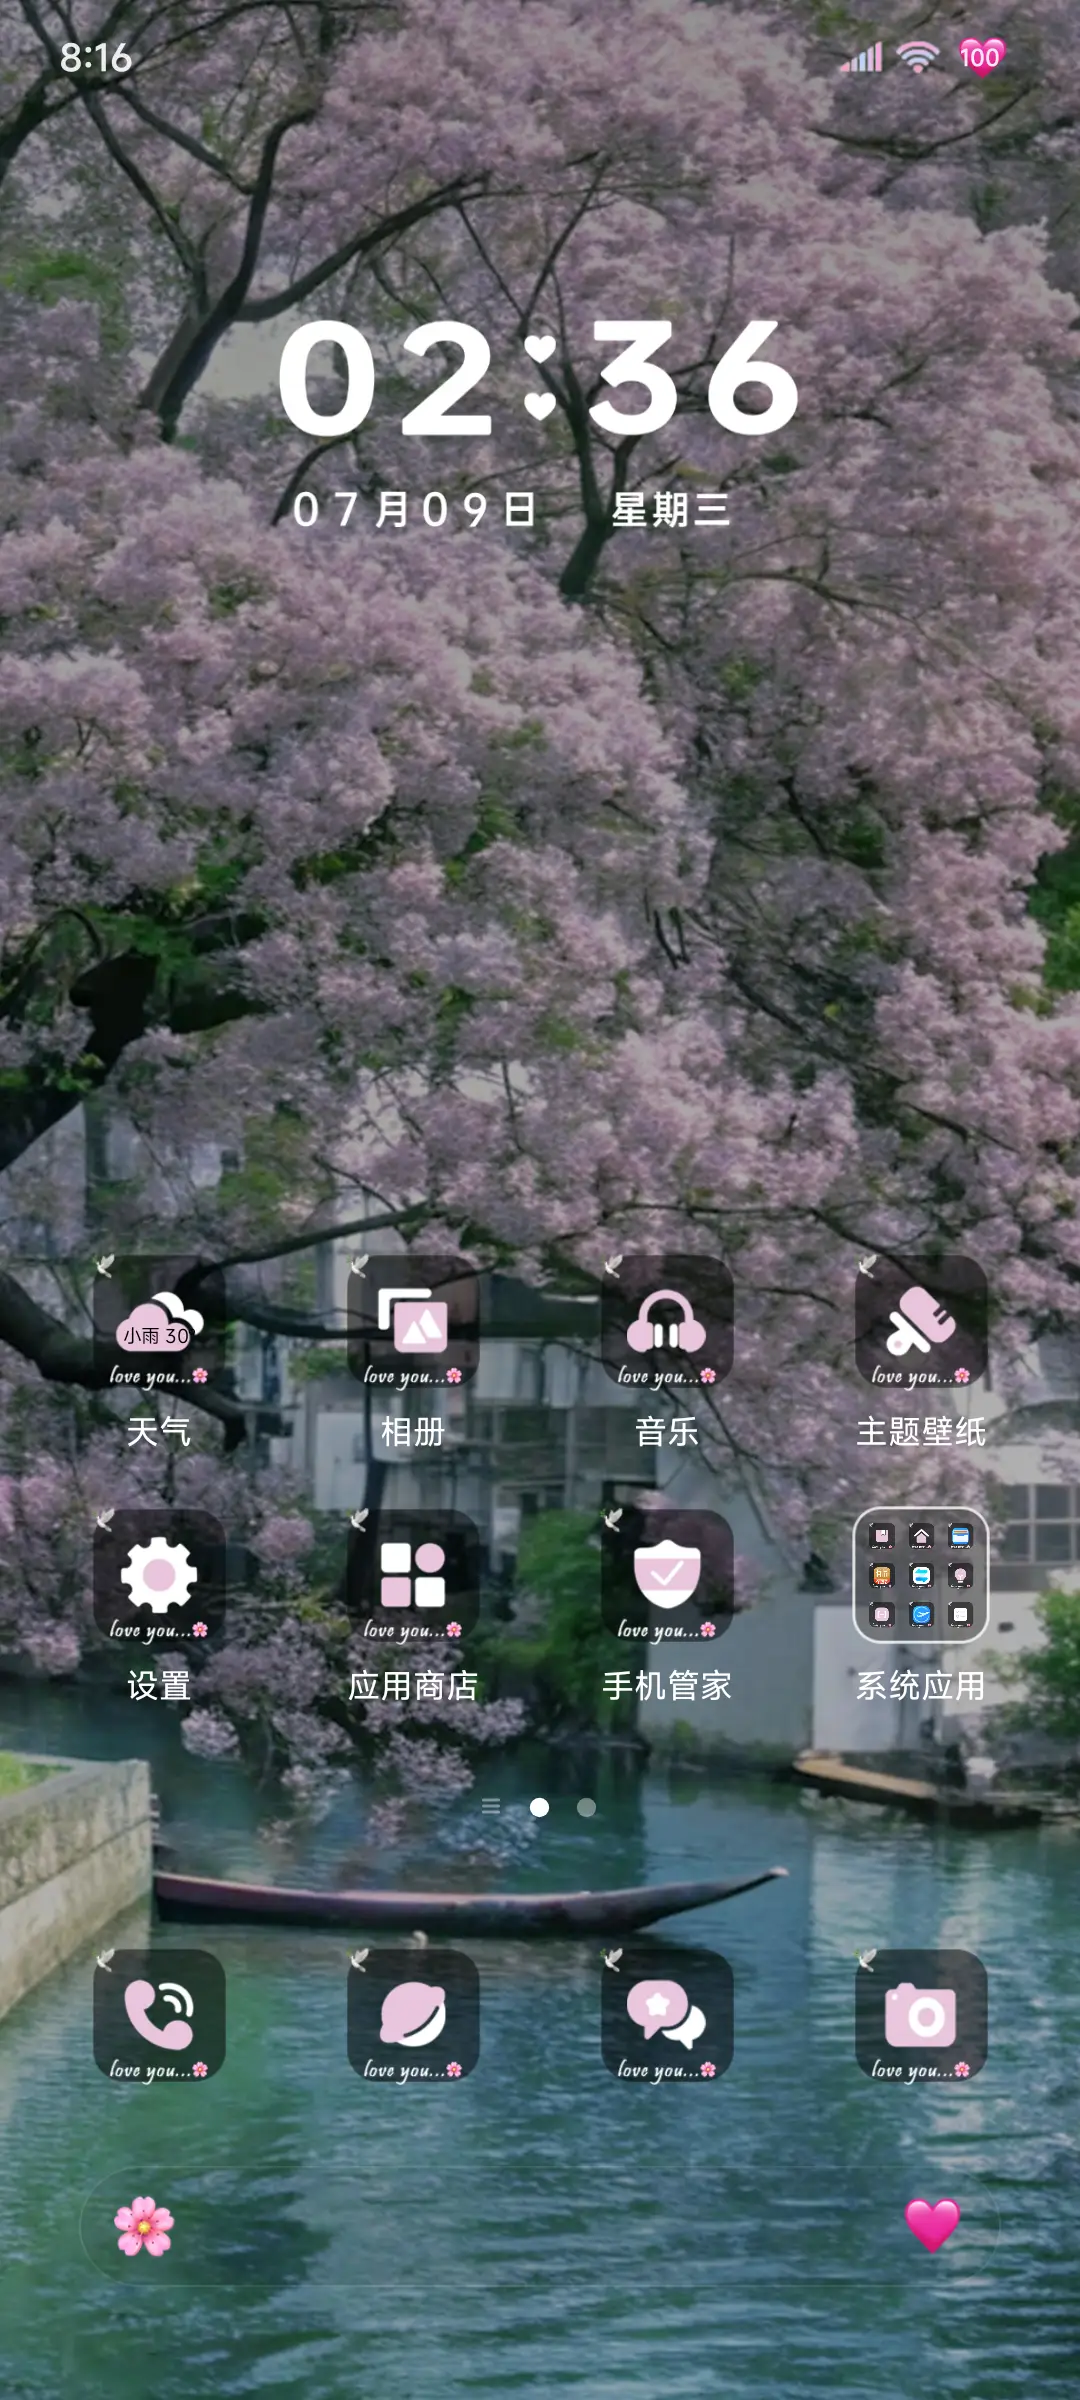This screenshot has height=2400, width=1080.
Task: Tap the page list lines indicator
Action: (491, 1806)
